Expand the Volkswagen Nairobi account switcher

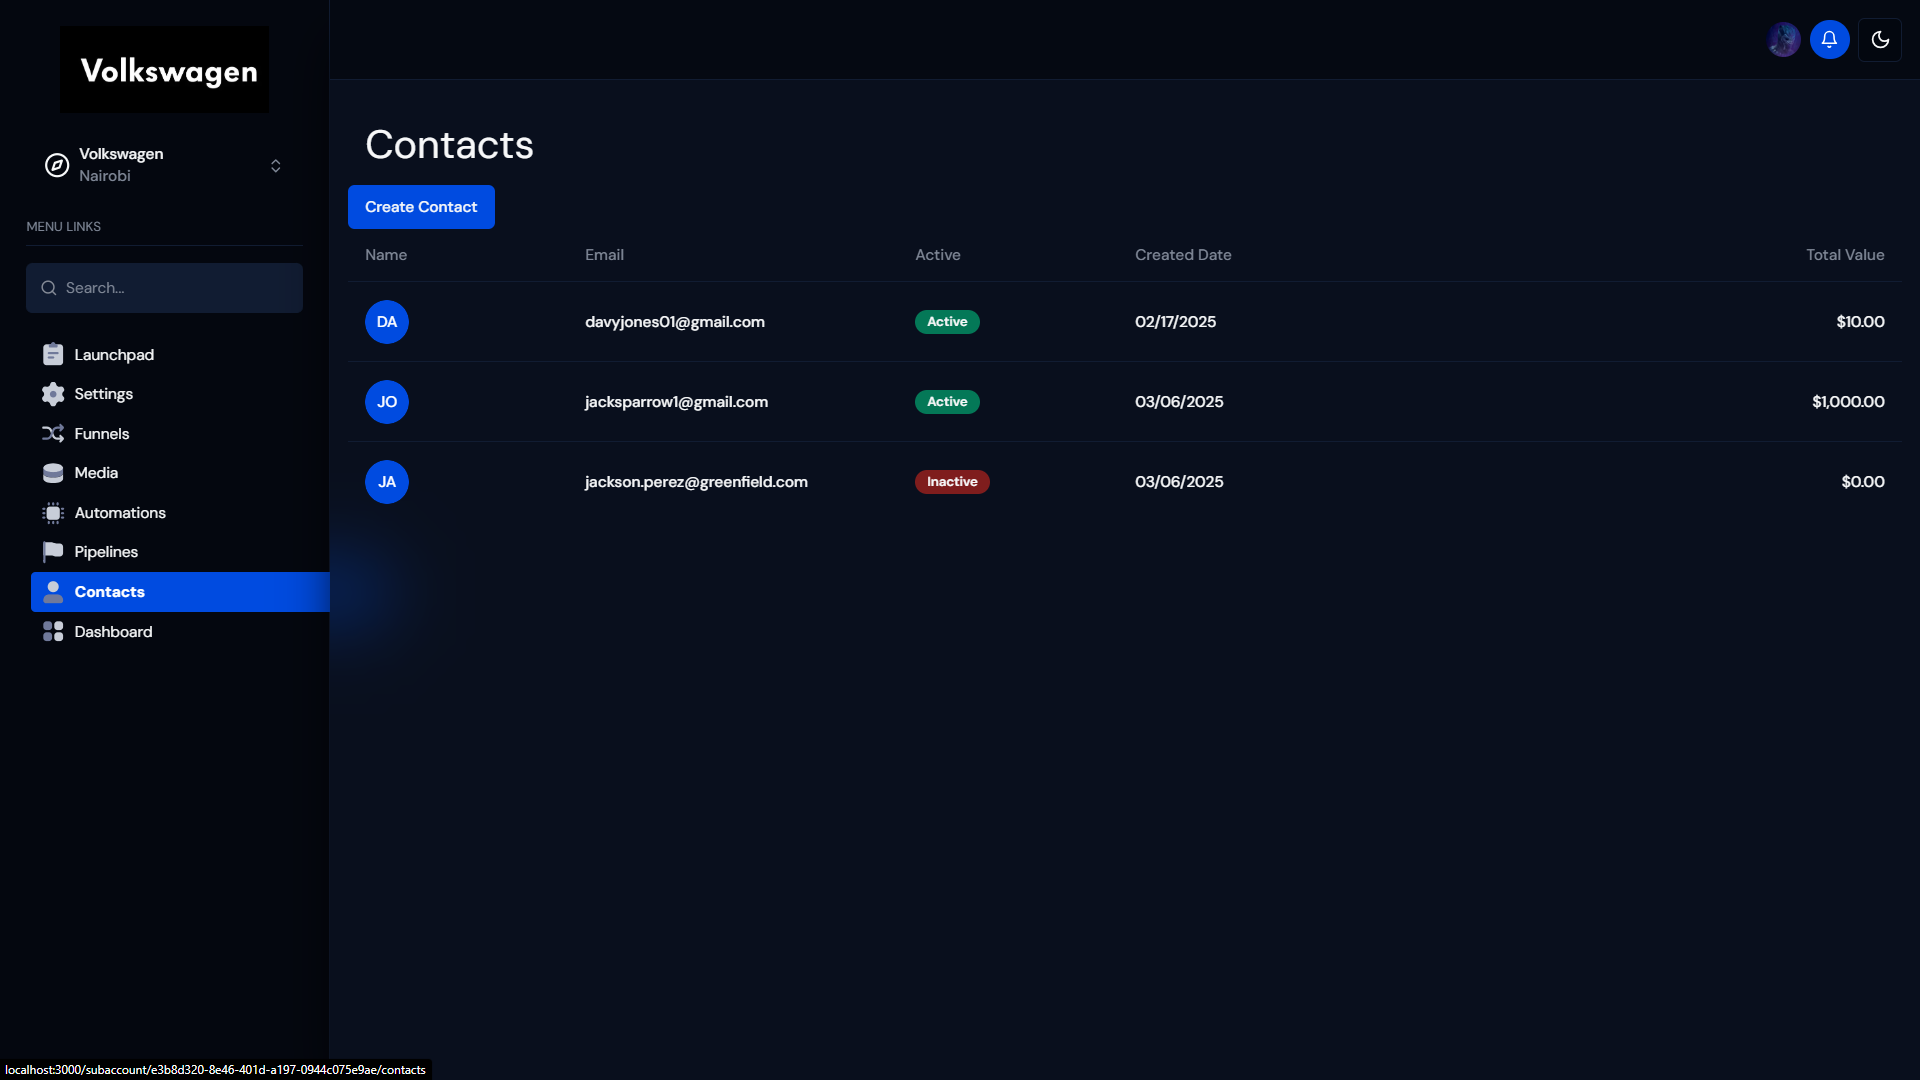pyautogui.click(x=164, y=165)
